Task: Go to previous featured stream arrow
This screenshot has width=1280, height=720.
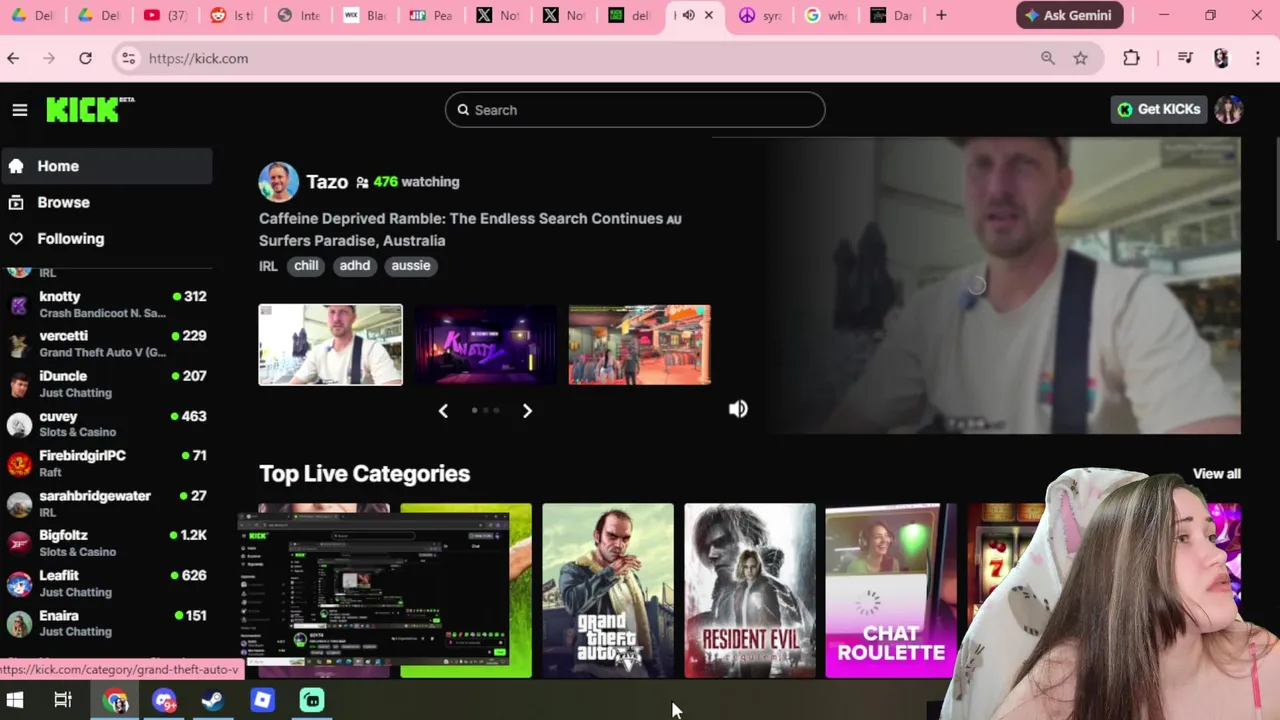Action: [443, 411]
